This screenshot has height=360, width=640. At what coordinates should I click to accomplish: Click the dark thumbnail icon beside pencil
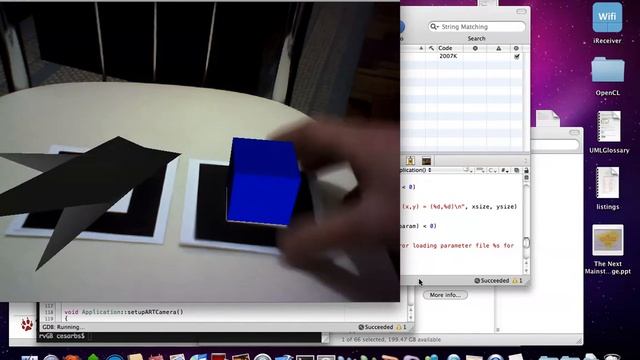[426, 160]
